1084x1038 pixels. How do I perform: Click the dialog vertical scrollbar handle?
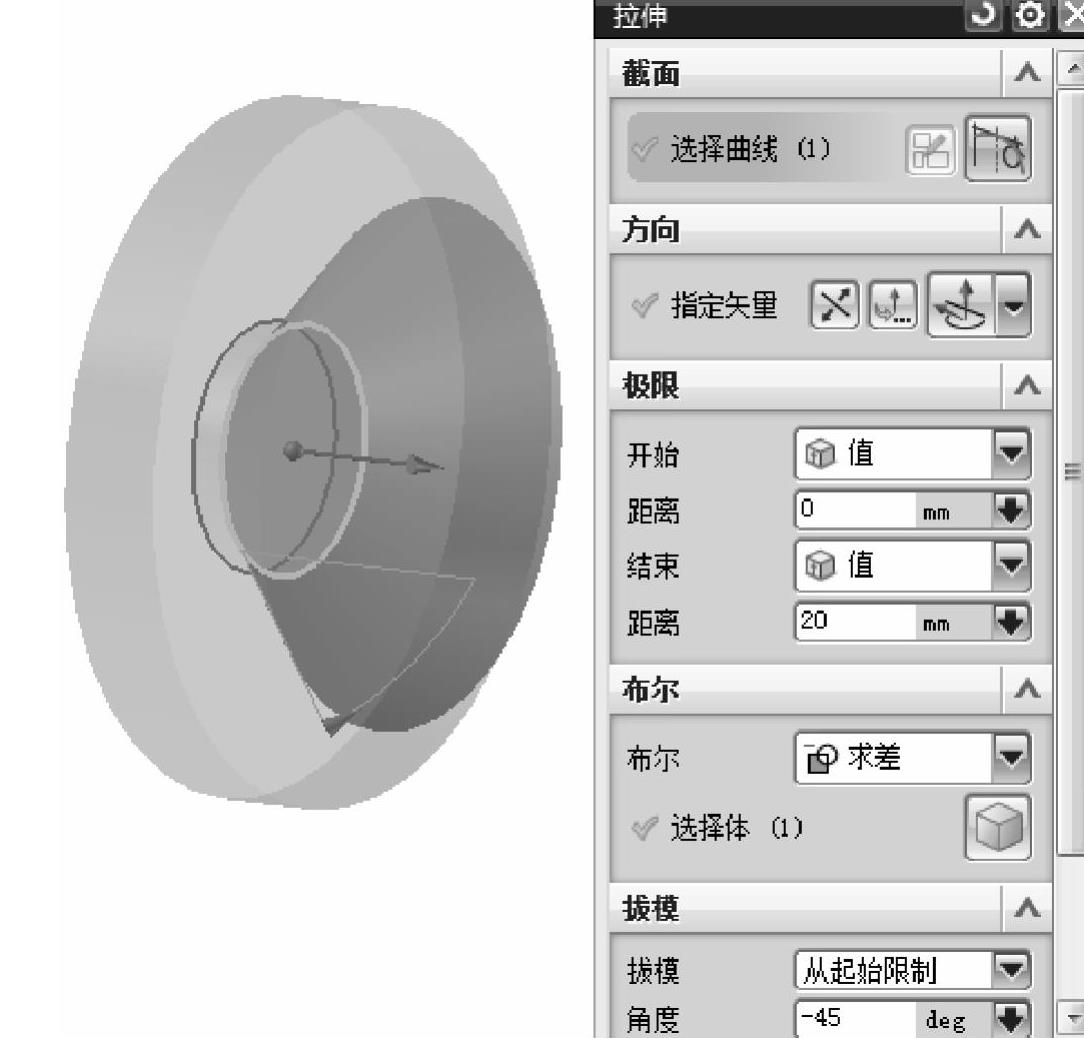pyautogui.click(x=1072, y=471)
